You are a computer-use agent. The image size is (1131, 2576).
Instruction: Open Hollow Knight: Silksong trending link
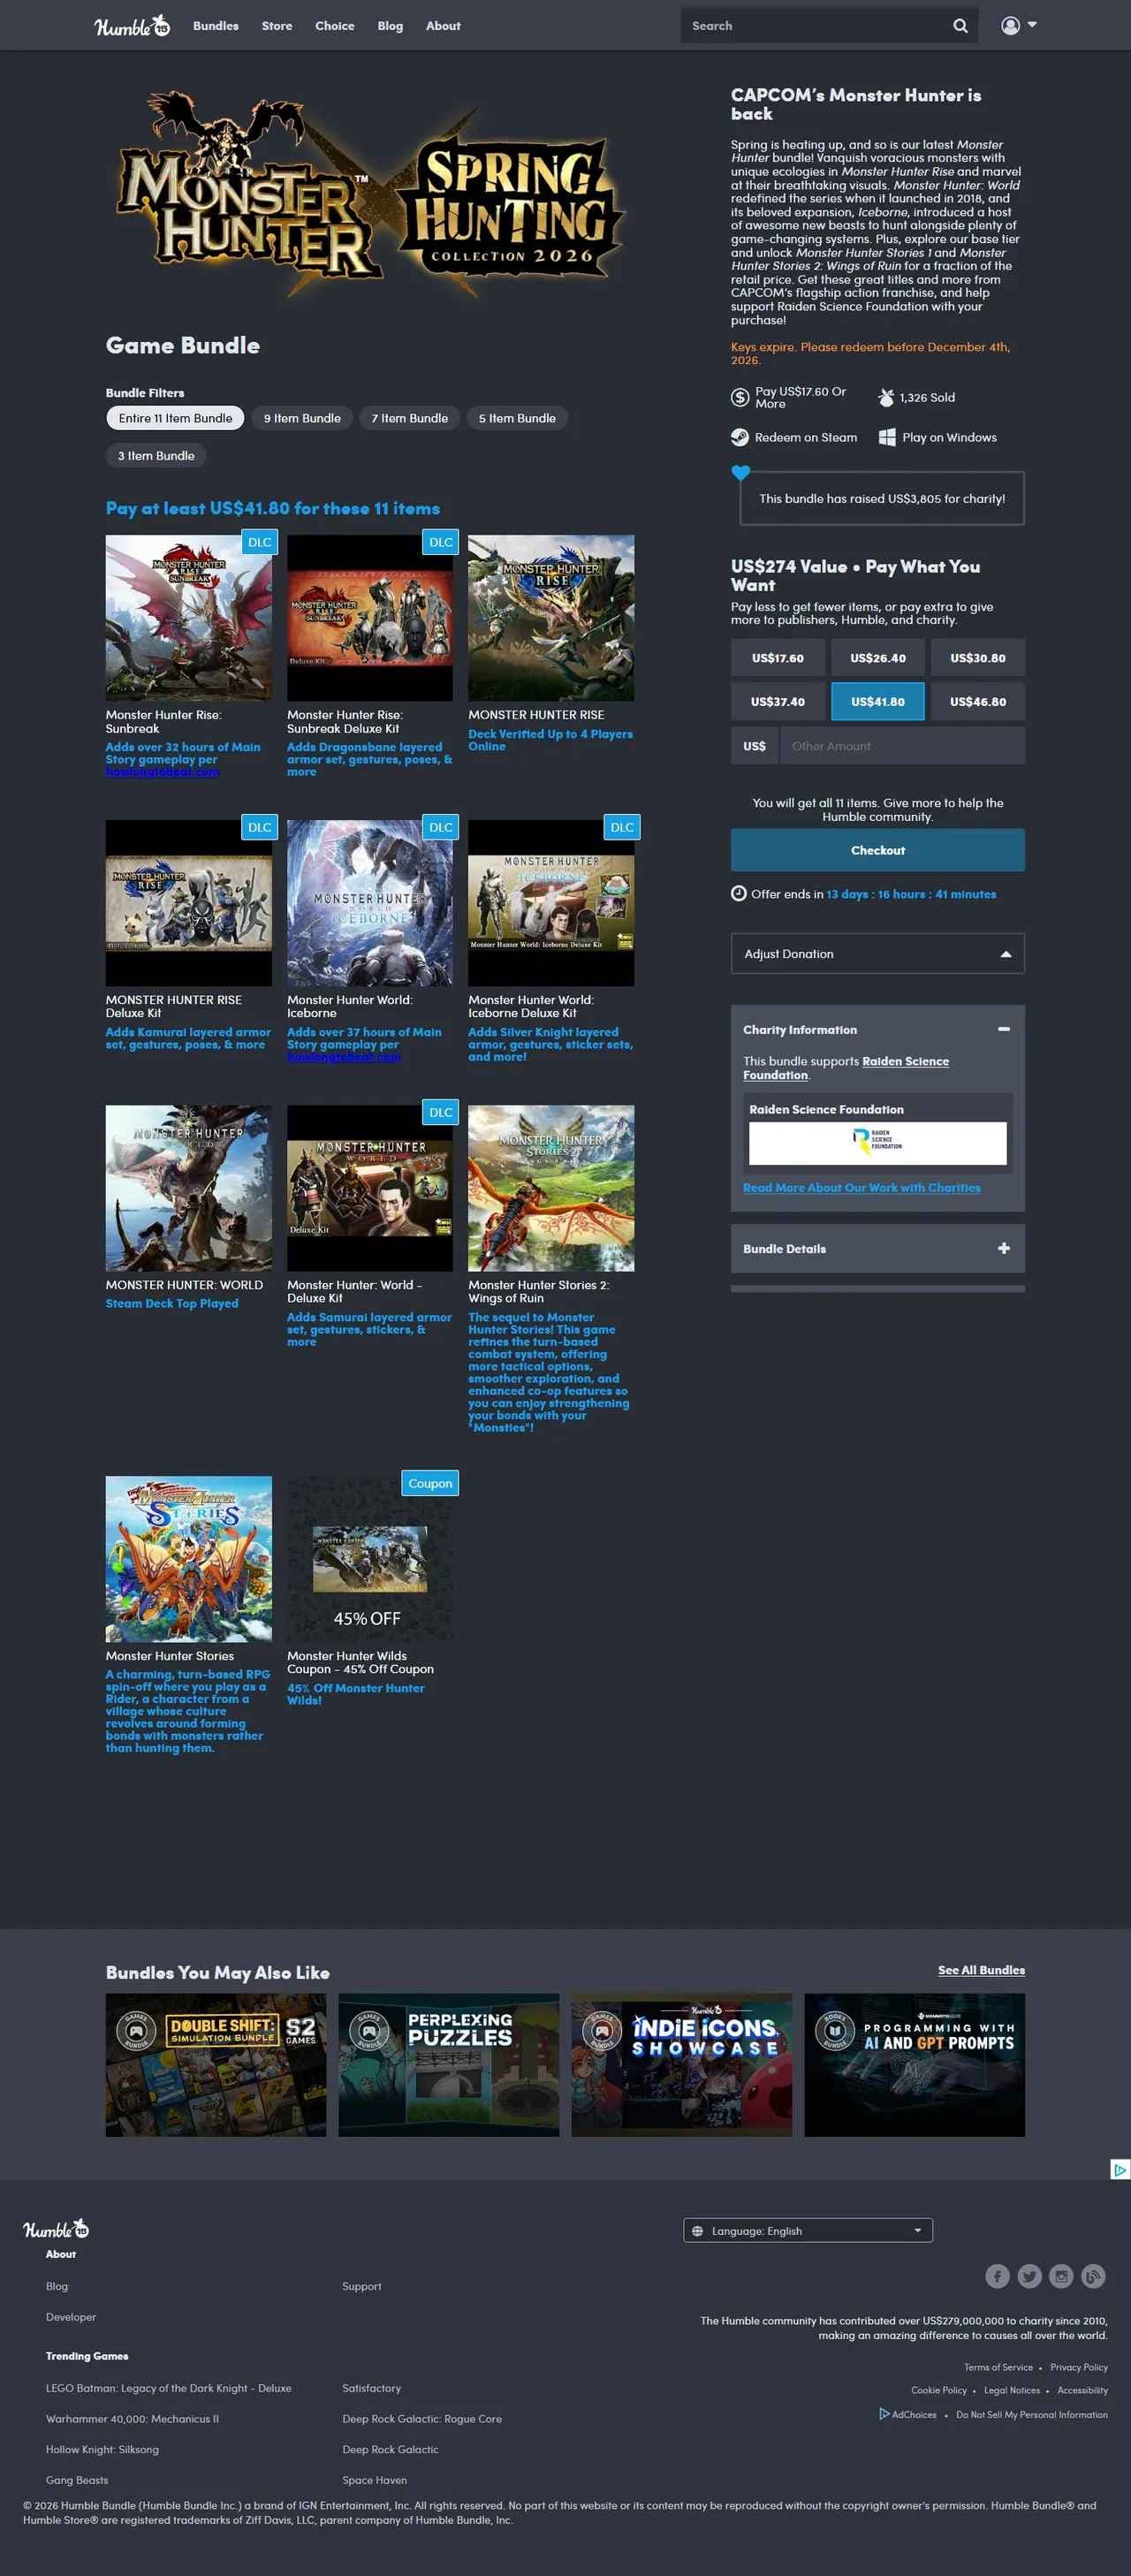click(x=102, y=2449)
